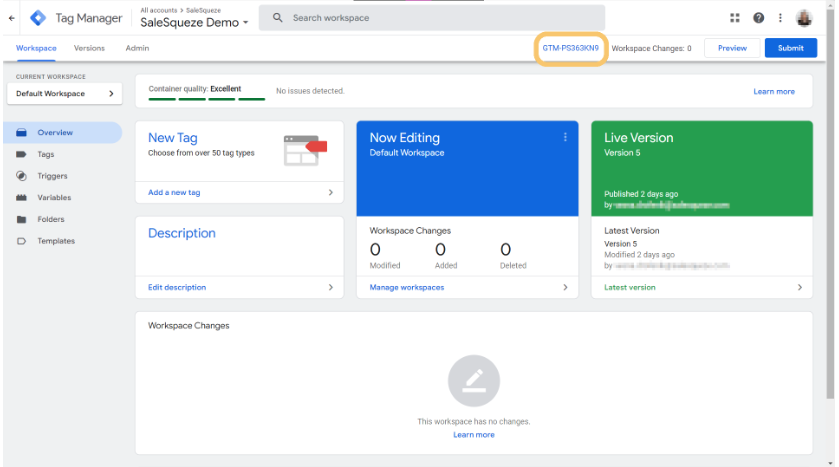Click the Triggers sidebar icon

[21, 175]
